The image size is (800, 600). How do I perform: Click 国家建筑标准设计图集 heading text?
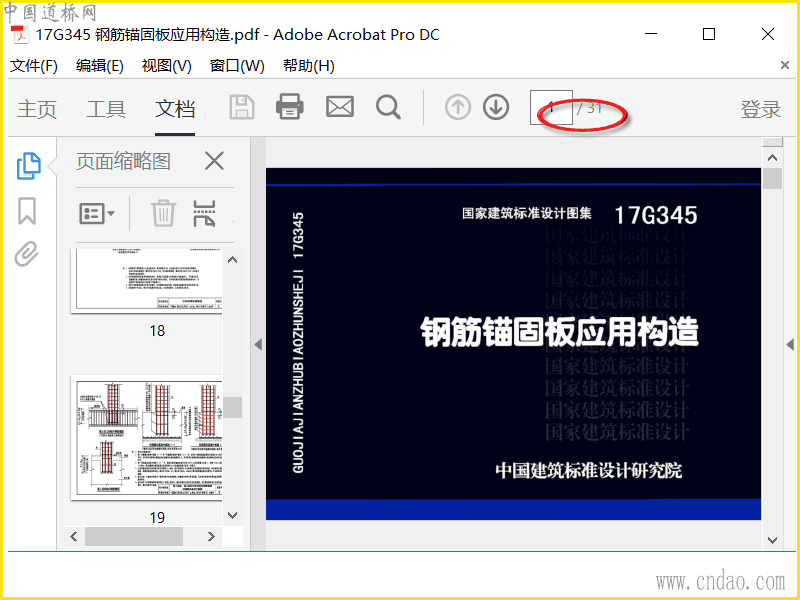(527, 213)
